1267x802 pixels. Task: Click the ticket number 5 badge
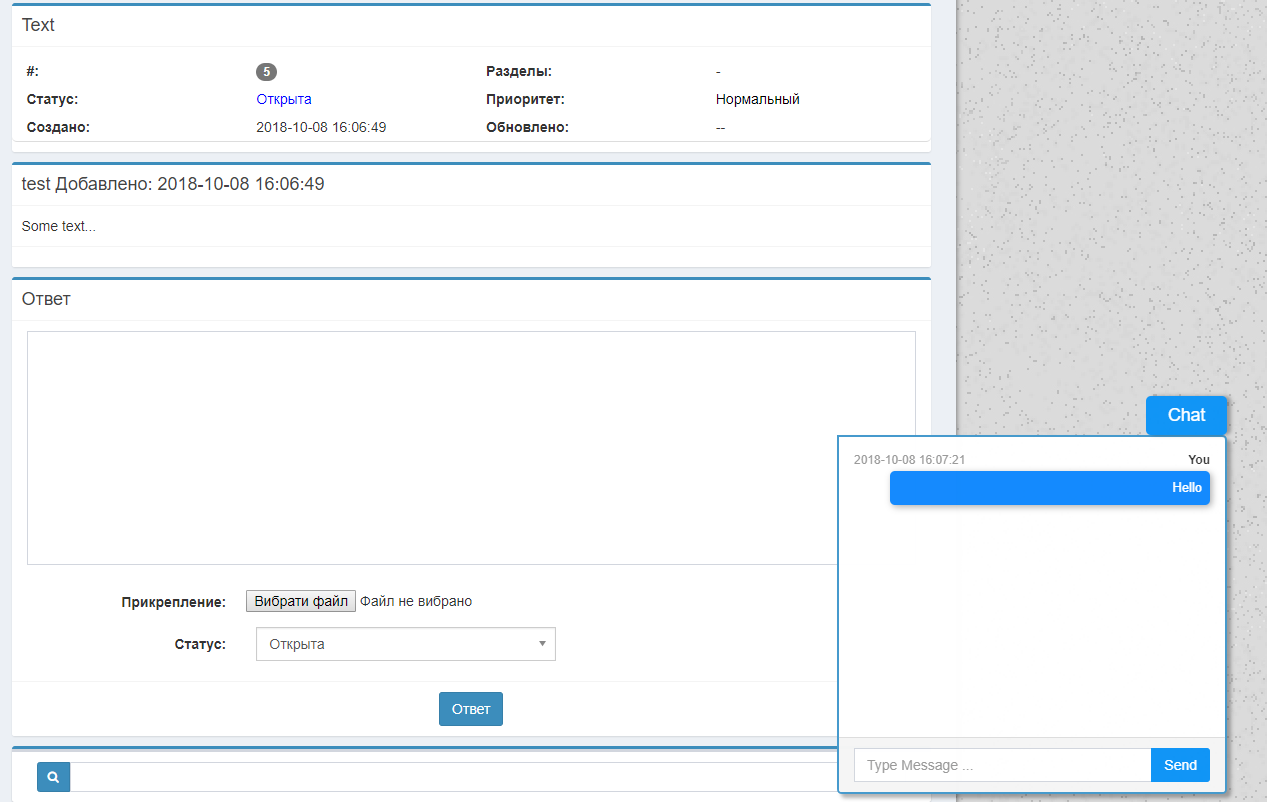(x=266, y=71)
